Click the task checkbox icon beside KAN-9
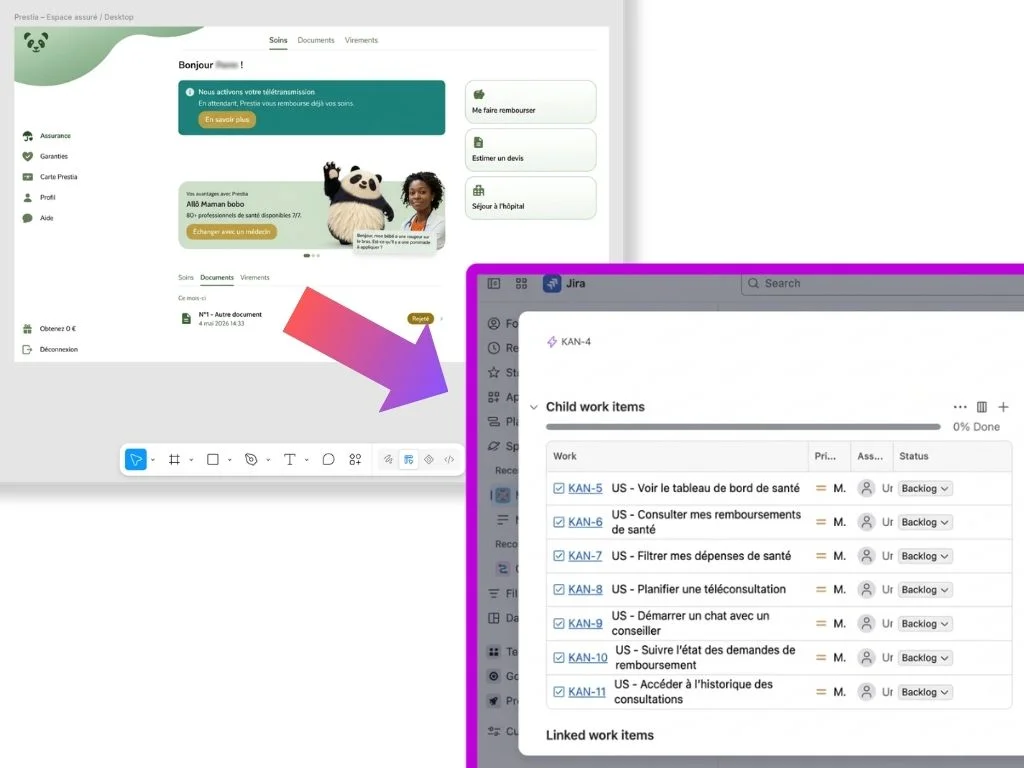1024x768 pixels. pyautogui.click(x=558, y=624)
